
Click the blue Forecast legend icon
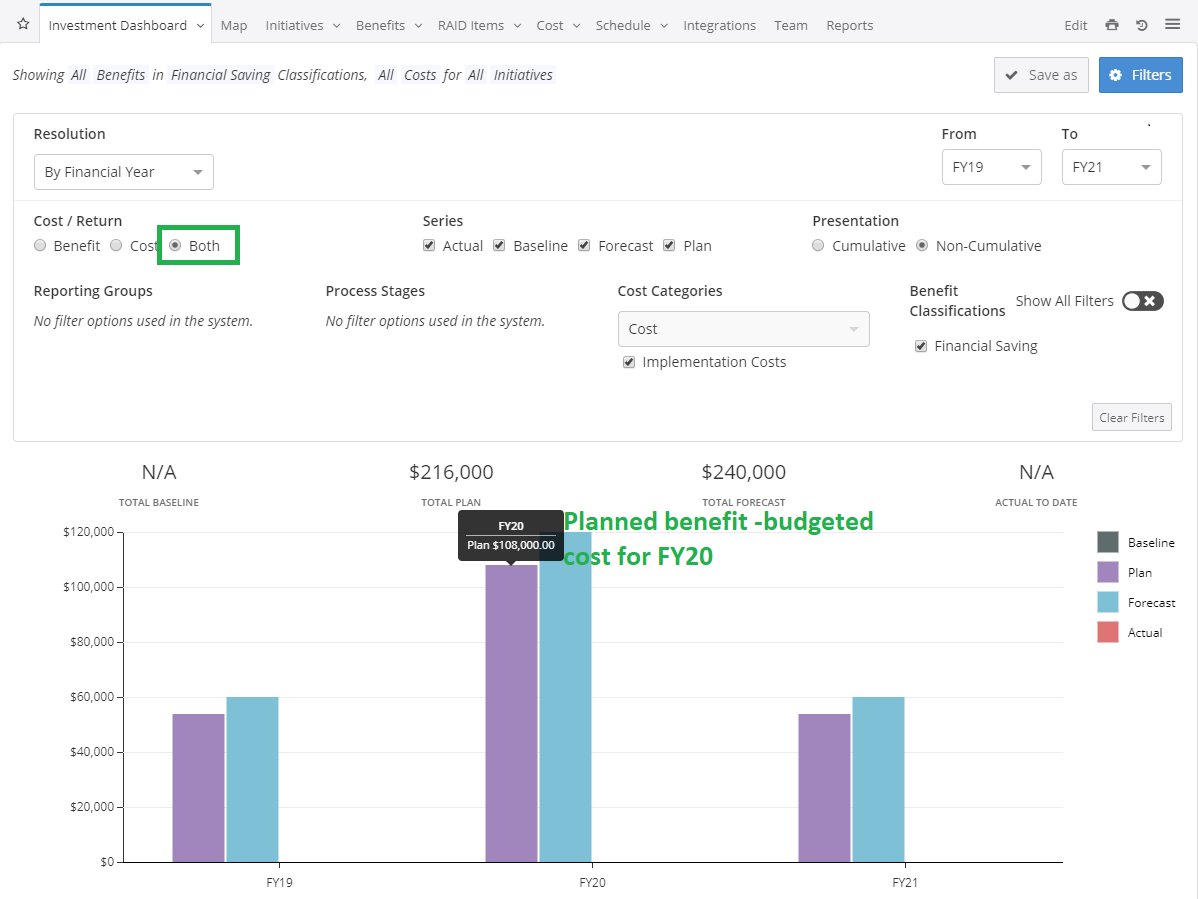click(1107, 602)
